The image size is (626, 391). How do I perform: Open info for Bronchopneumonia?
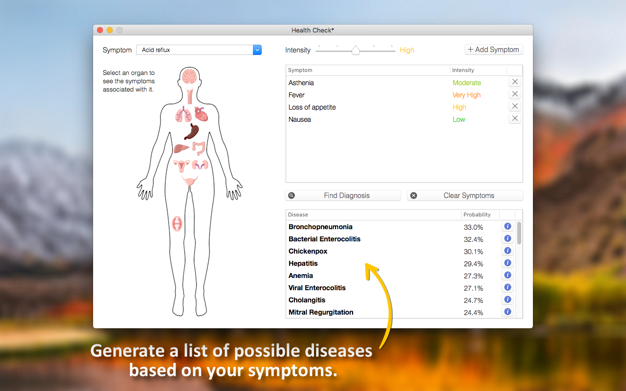pyautogui.click(x=507, y=226)
